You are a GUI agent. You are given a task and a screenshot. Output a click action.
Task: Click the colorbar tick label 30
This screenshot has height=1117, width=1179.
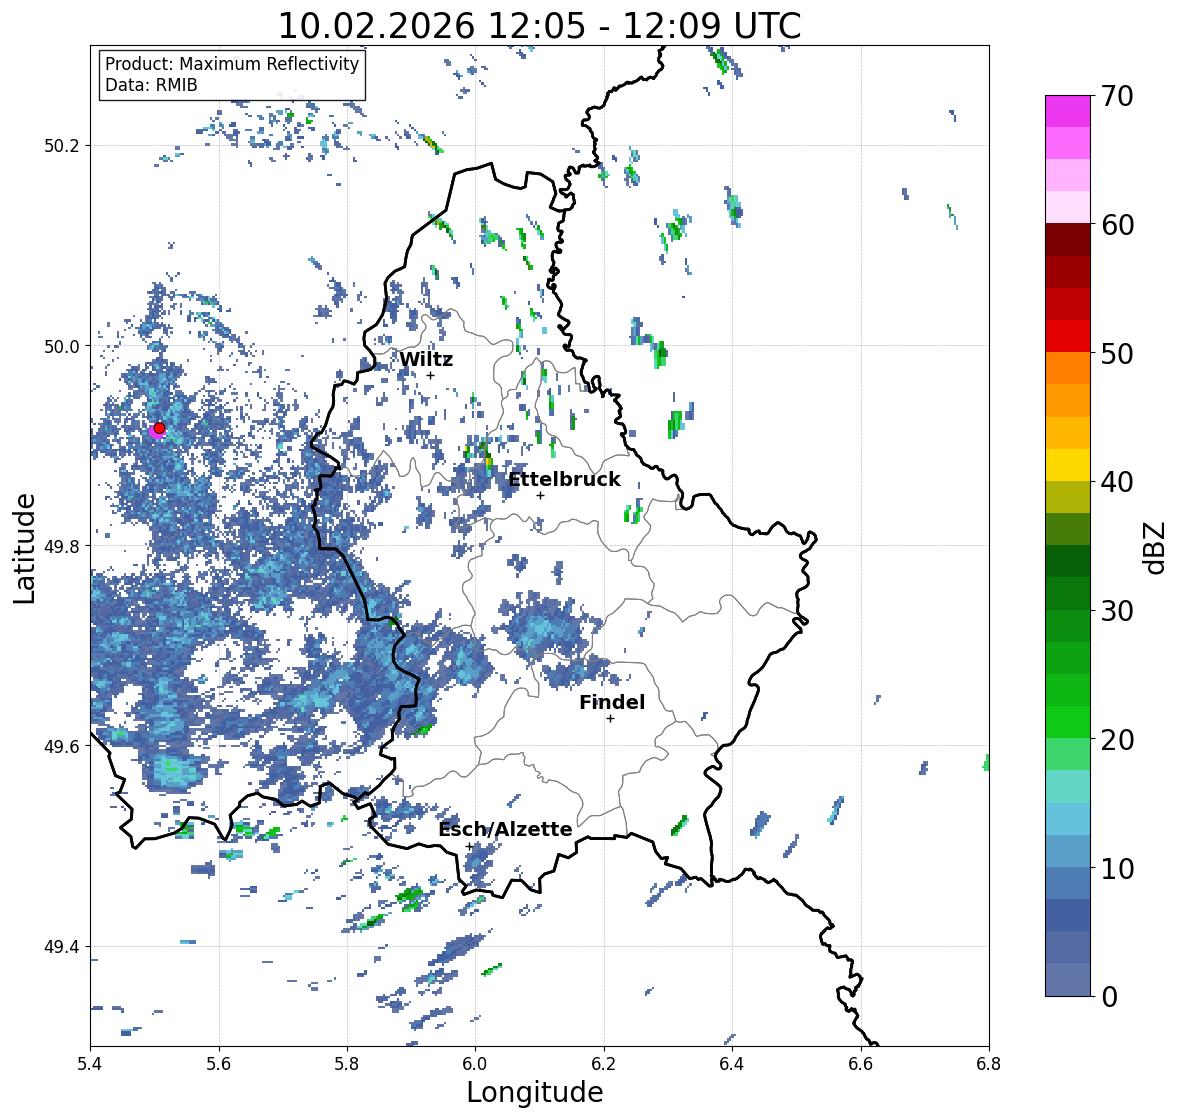point(1117,611)
